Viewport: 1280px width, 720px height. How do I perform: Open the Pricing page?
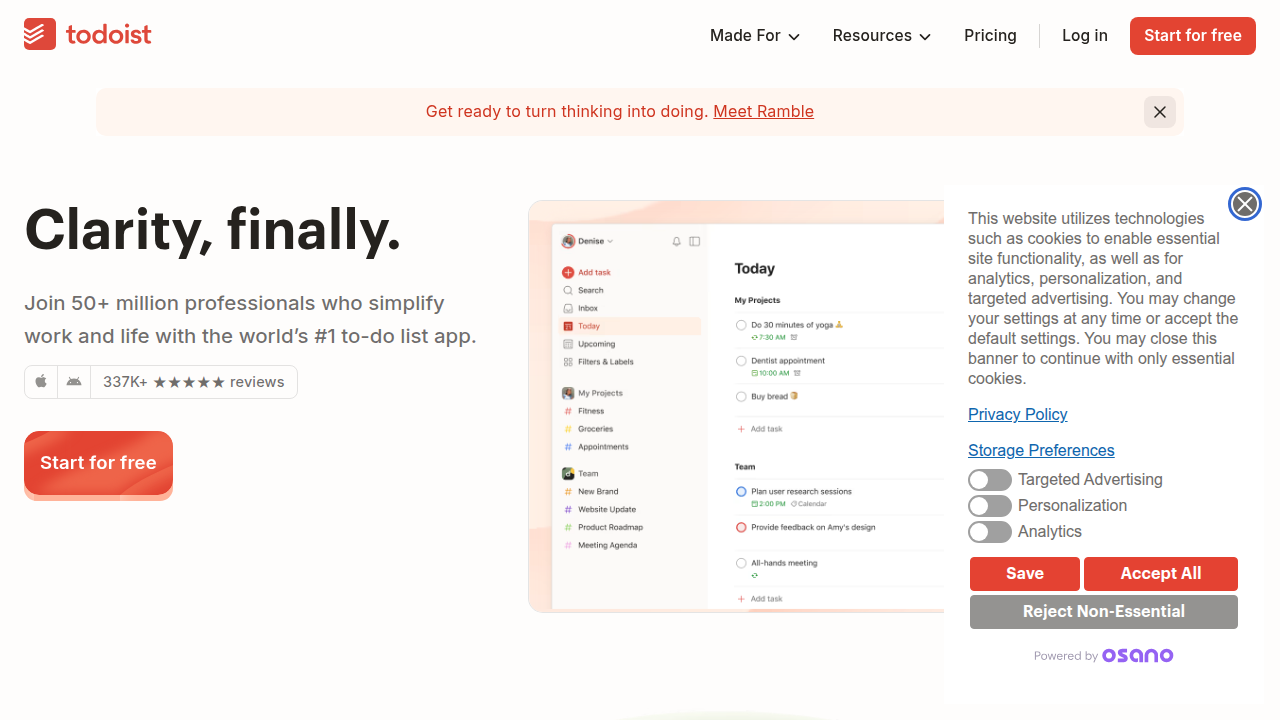(990, 36)
